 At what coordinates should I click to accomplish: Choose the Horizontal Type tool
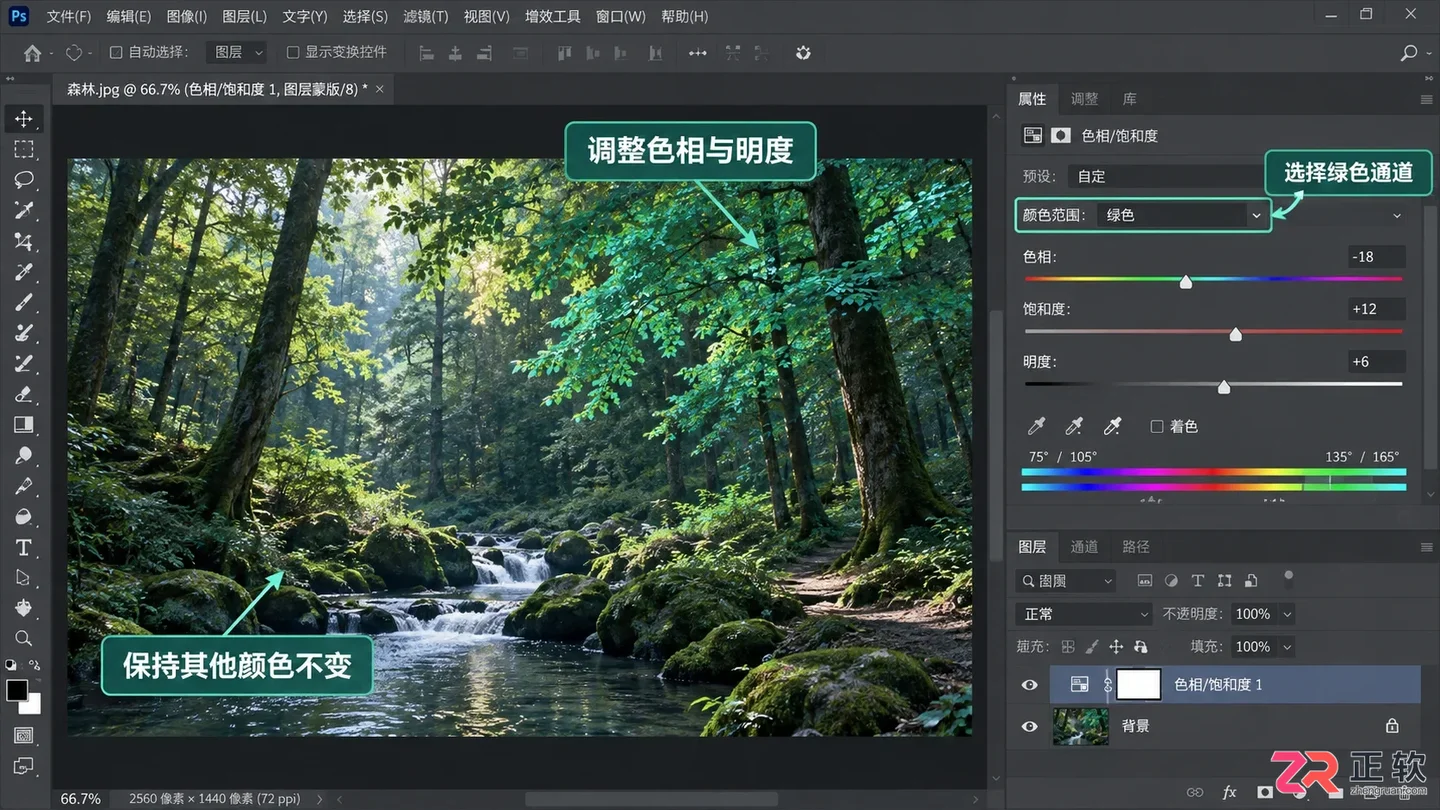(x=24, y=548)
